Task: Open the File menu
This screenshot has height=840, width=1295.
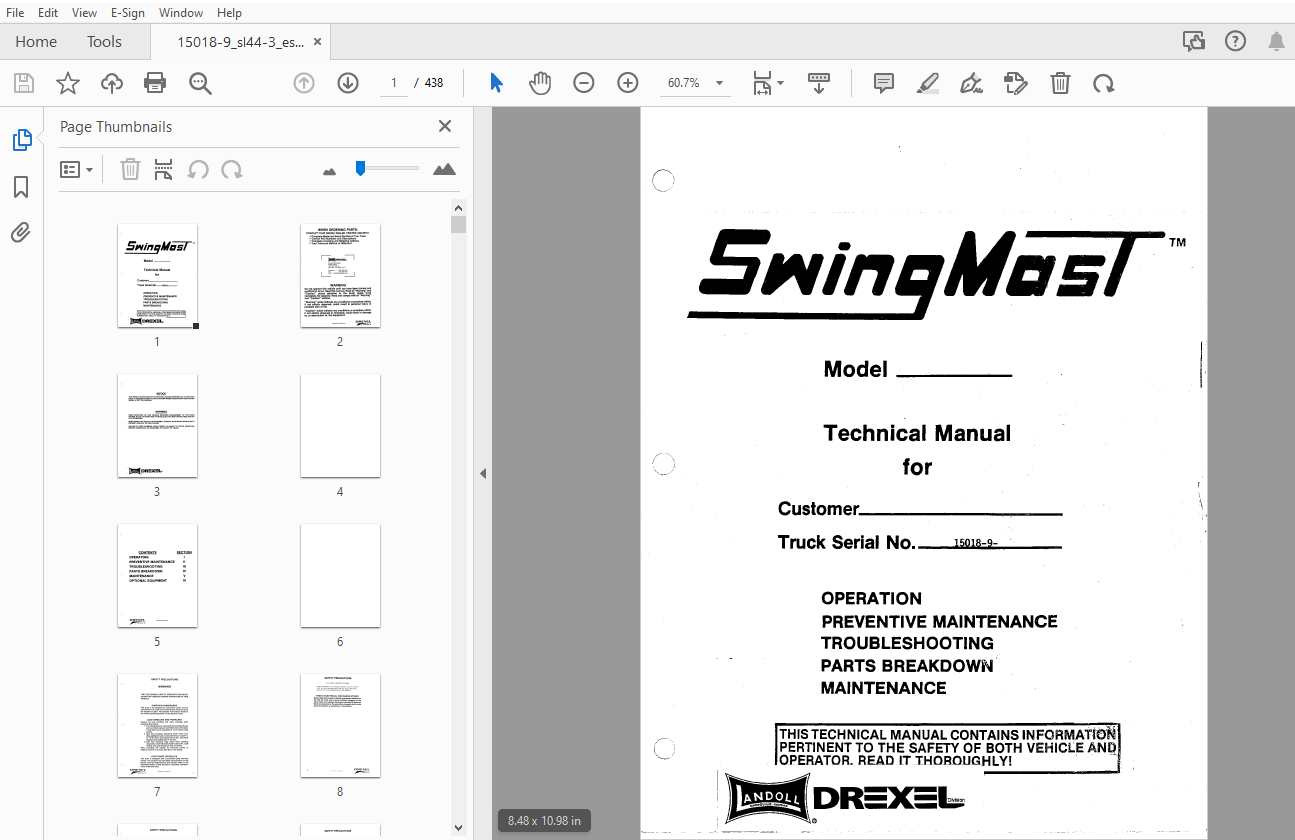Action: 16,13
